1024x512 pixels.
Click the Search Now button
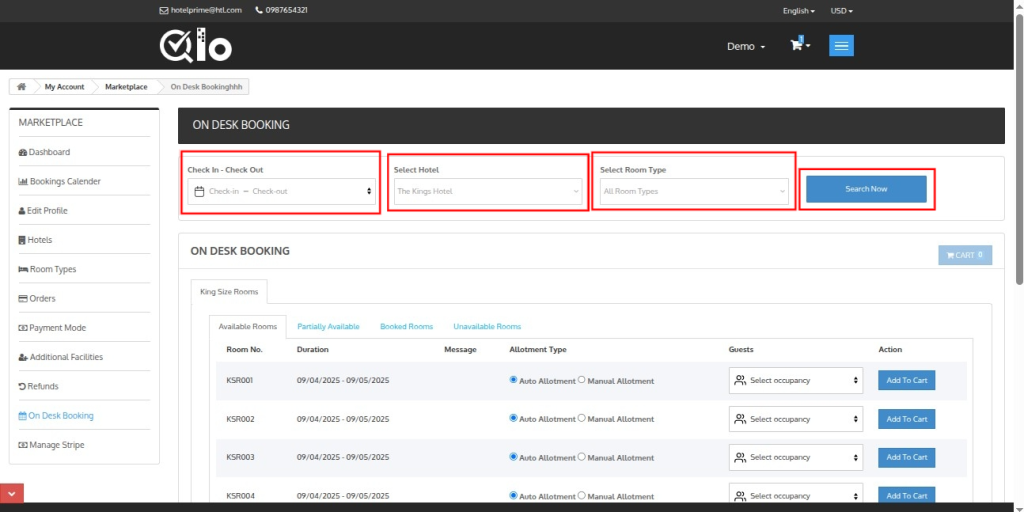coord(866,189)
